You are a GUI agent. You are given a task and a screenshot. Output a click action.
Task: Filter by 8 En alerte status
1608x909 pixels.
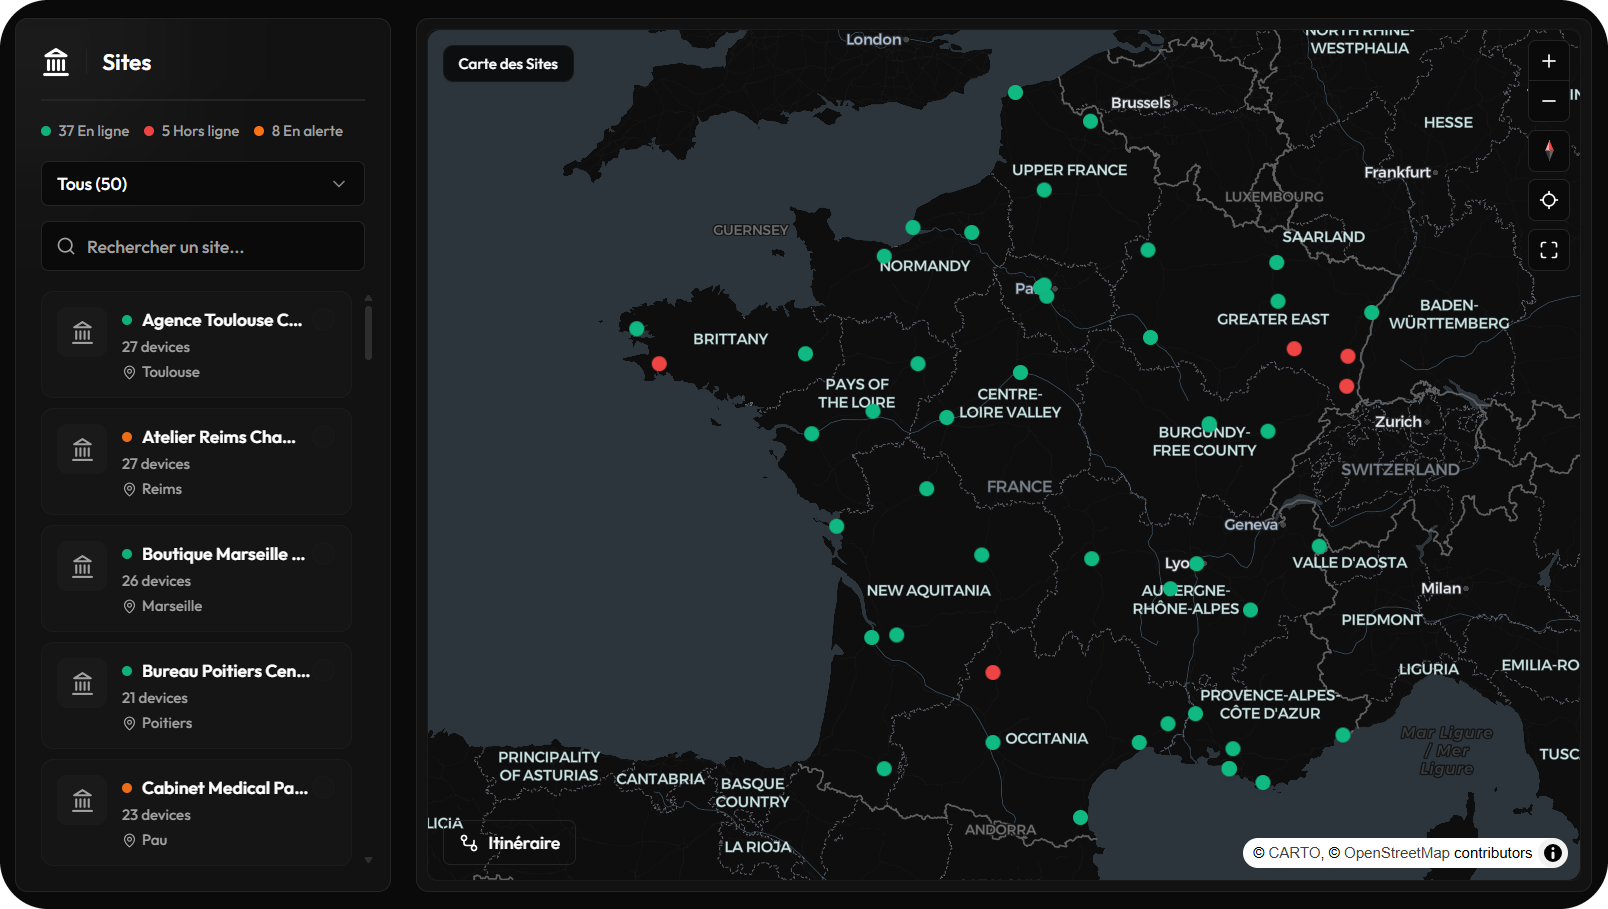pos(299,131)
